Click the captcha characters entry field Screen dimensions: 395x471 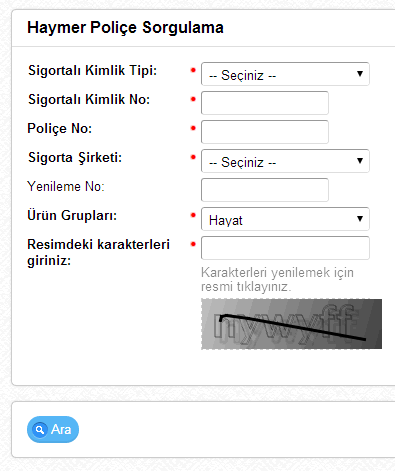[x=285, y=248]
